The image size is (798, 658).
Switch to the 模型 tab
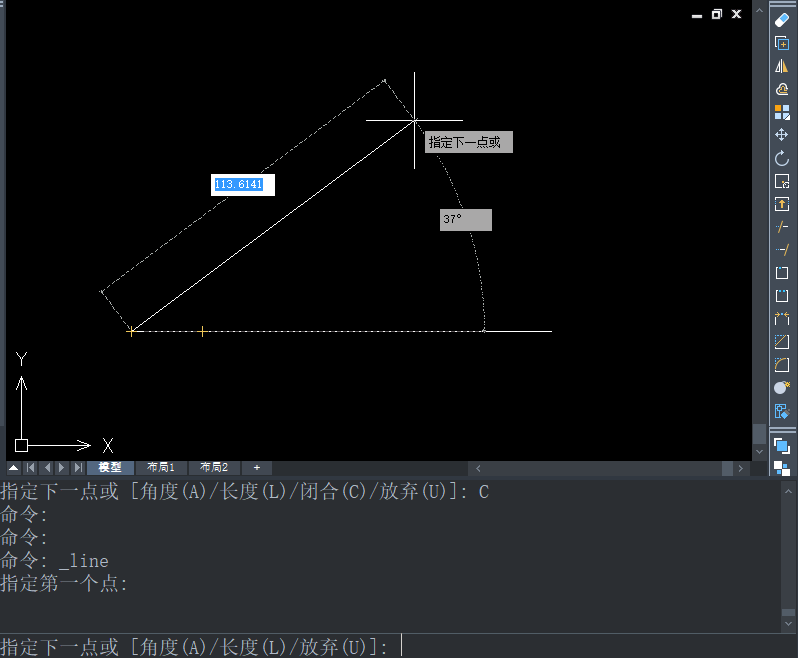110,468
